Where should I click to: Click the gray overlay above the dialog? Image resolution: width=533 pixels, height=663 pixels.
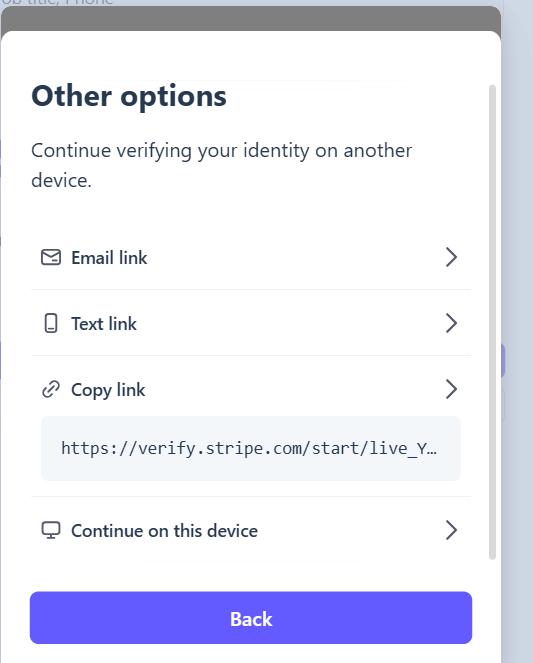[x=251, y=19]
